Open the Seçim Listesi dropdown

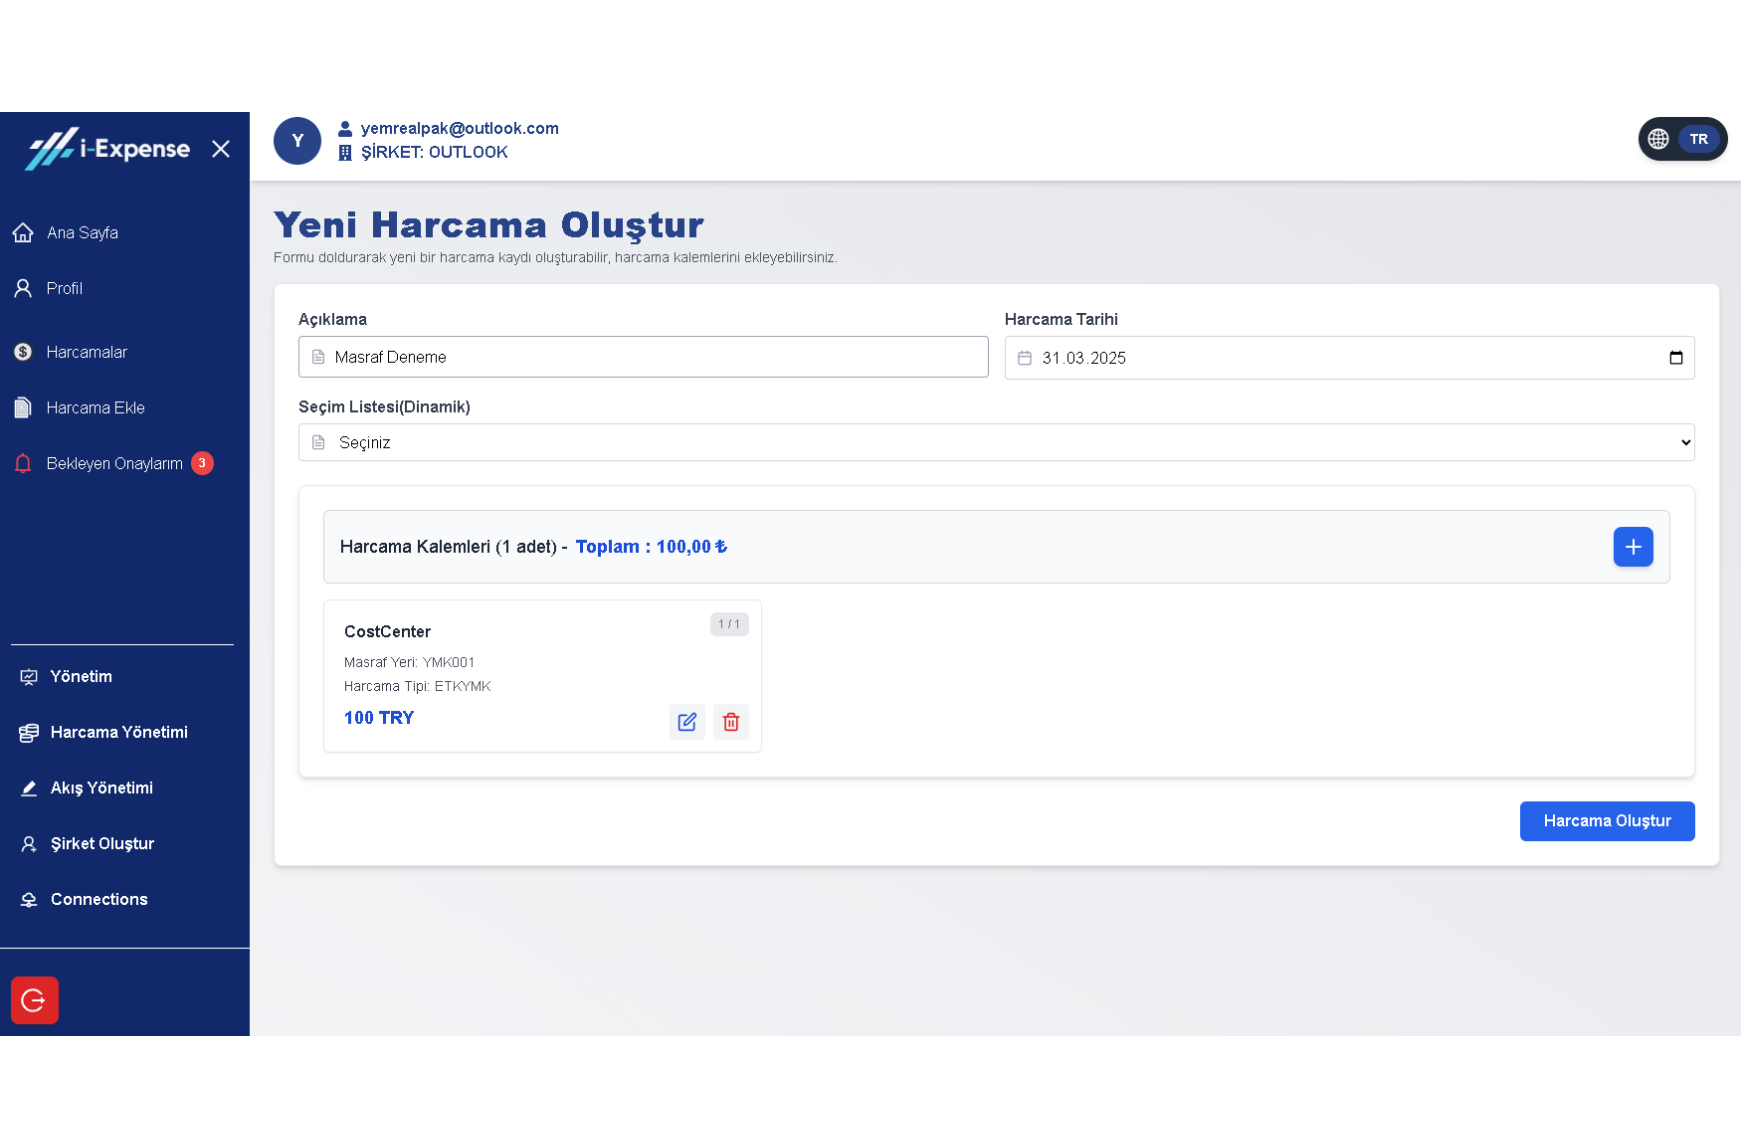(x=995, y=443)
